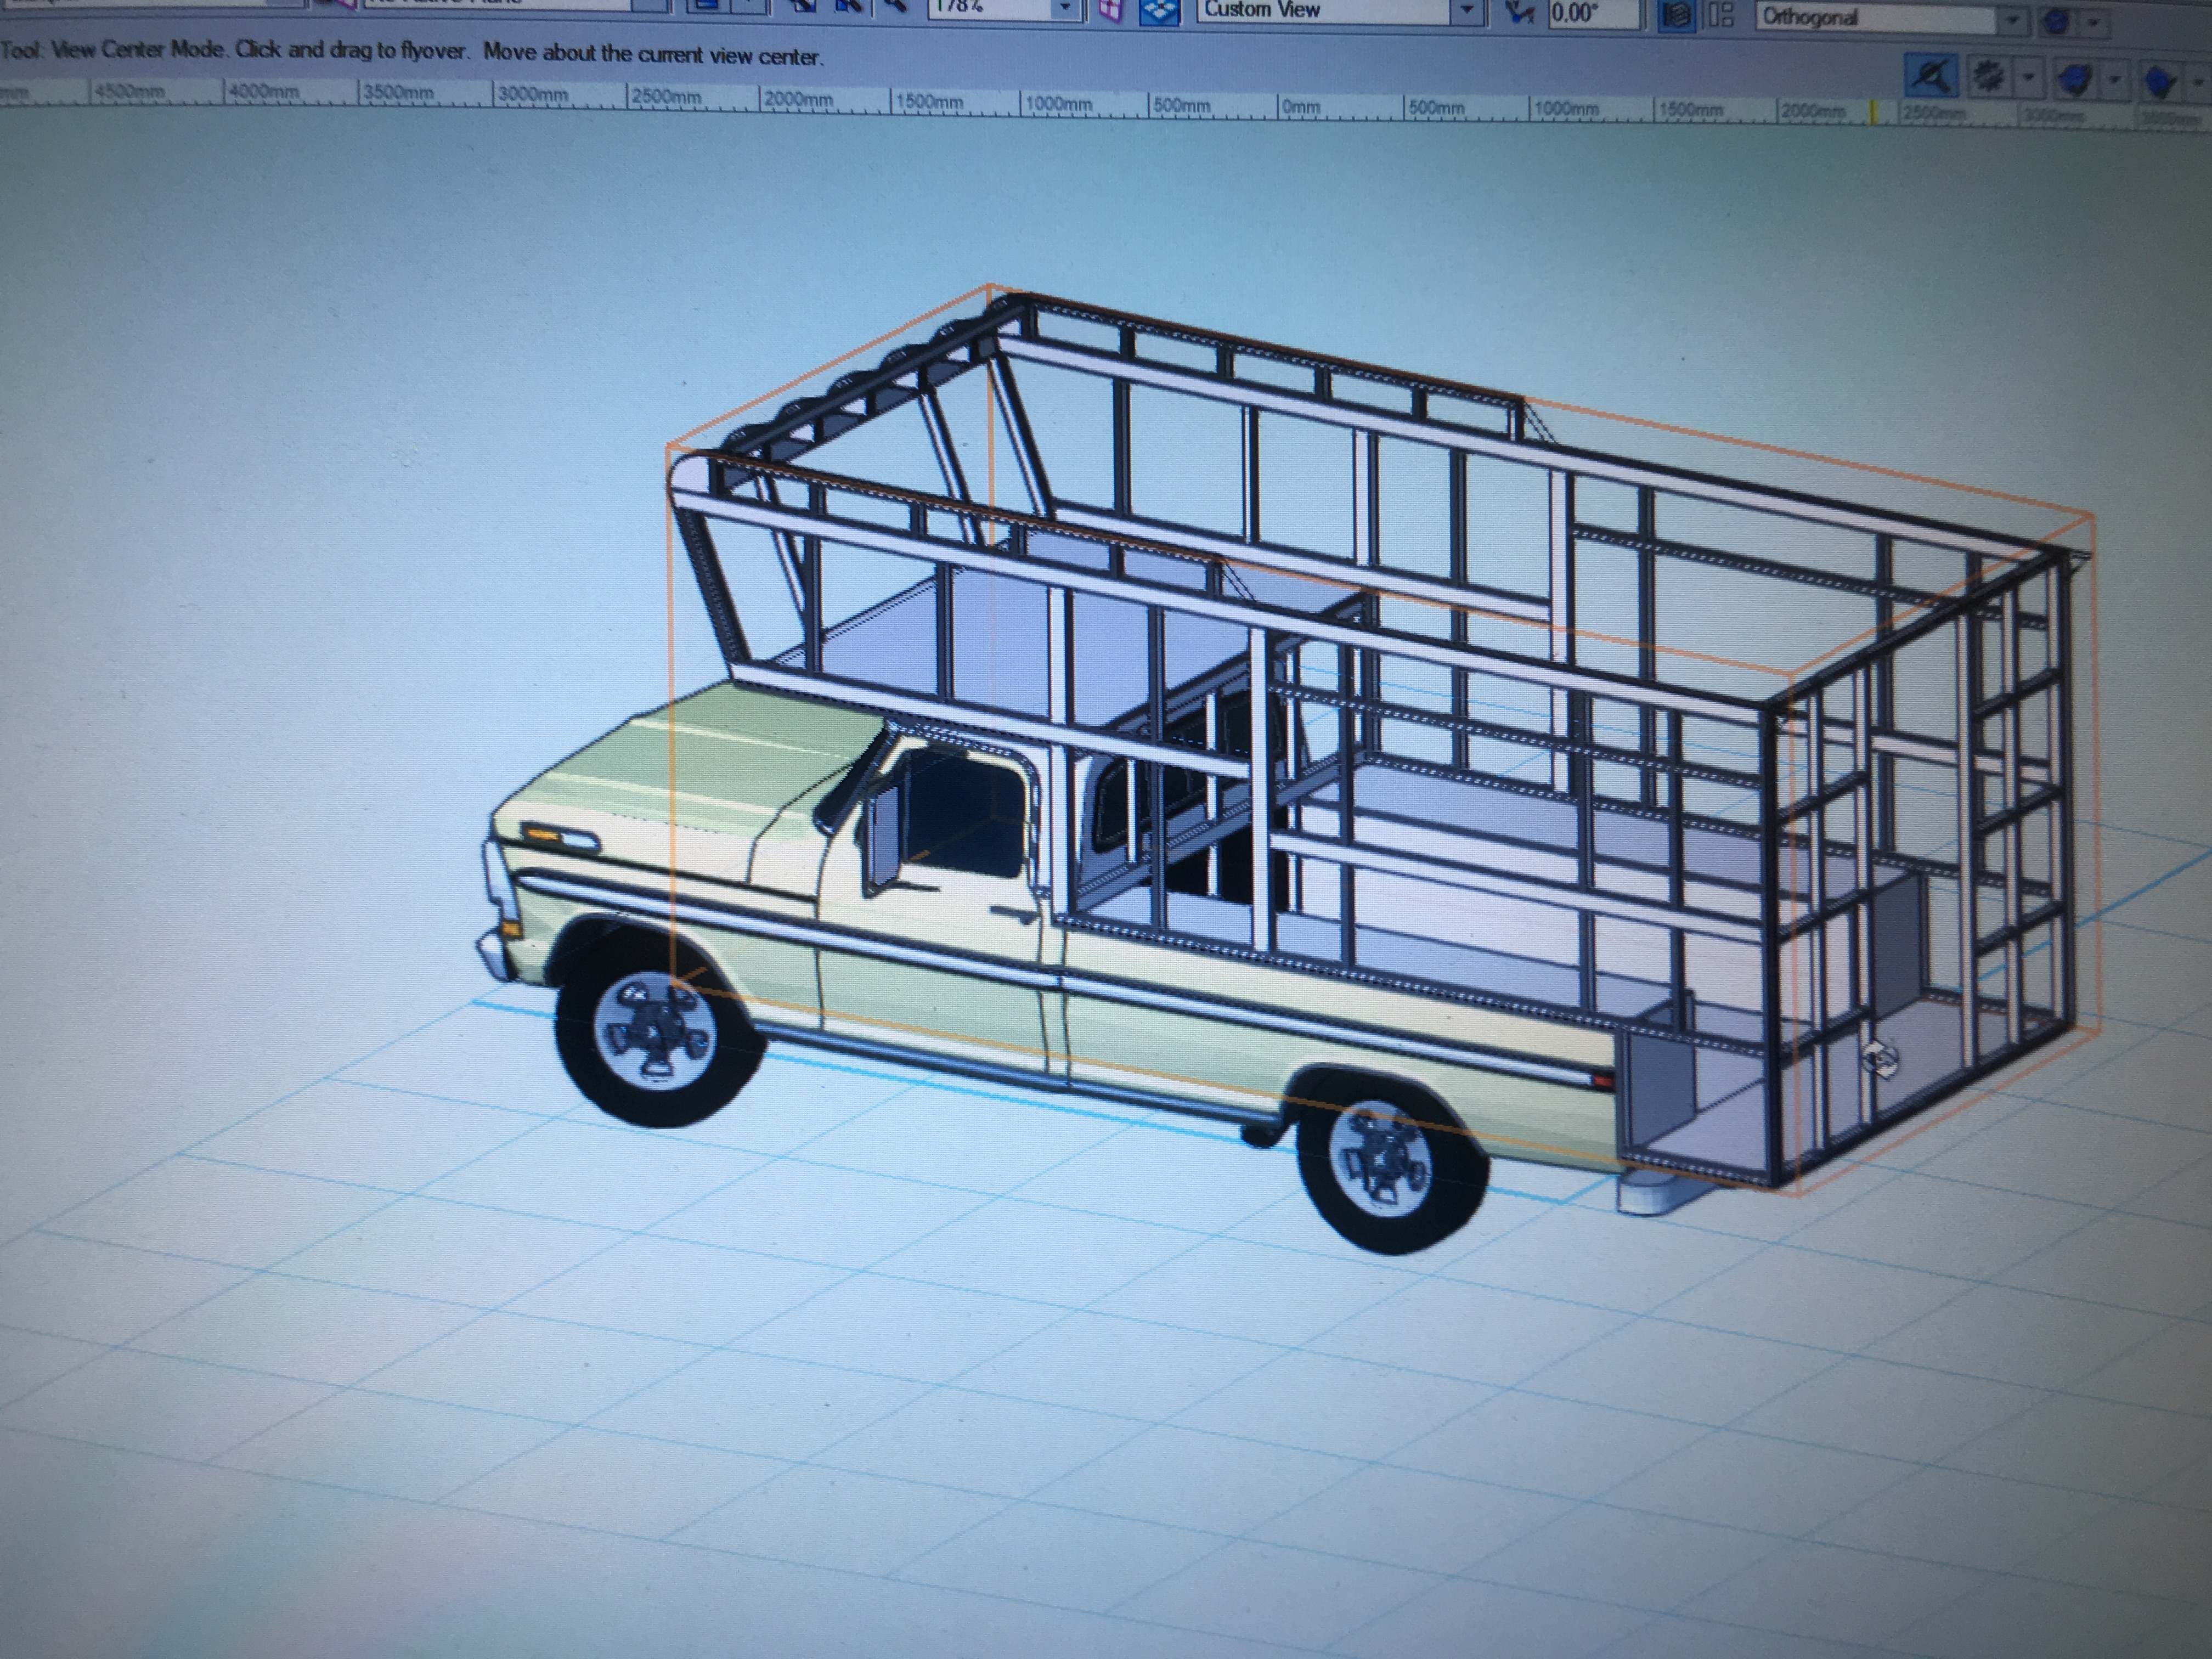This screenshot has height=1659, width=2212.
Task: Click the pink working plane cube icon
Action: click(1109, 10)
